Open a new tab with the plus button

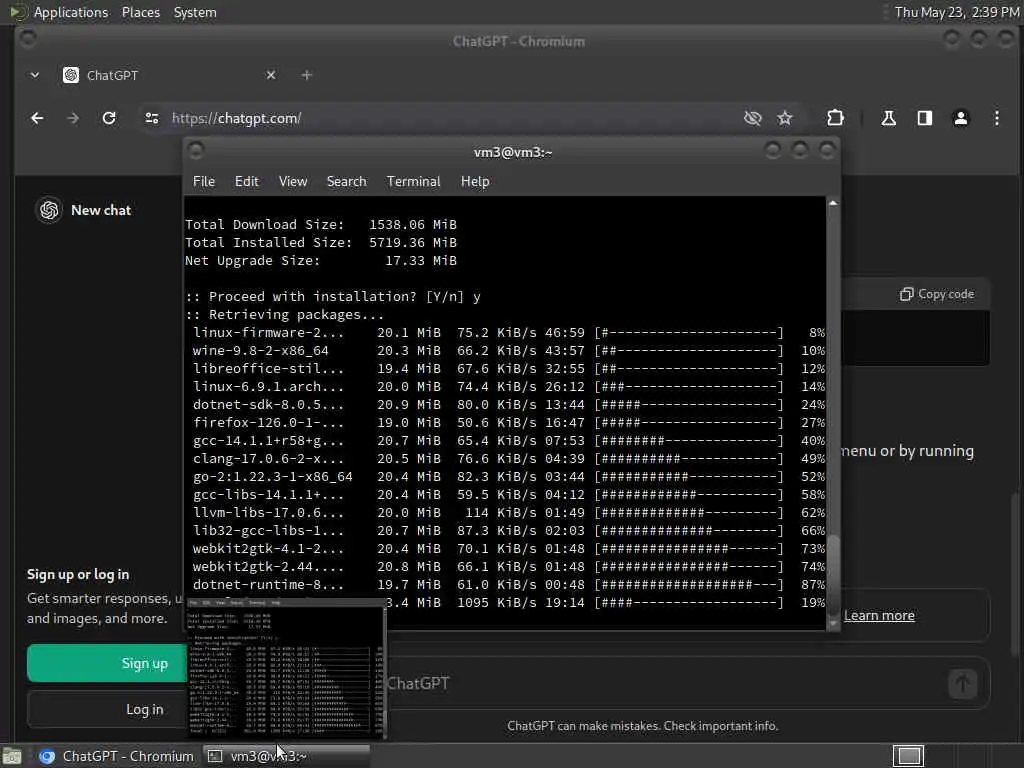pos(306,75)
